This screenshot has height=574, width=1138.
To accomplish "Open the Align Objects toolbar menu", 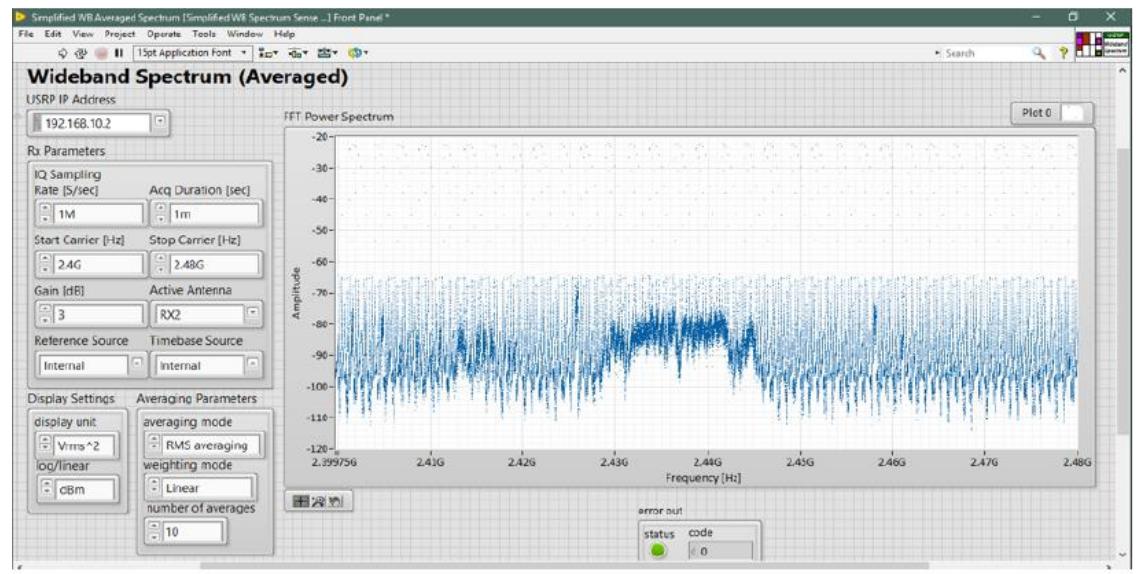I will 268,53.
